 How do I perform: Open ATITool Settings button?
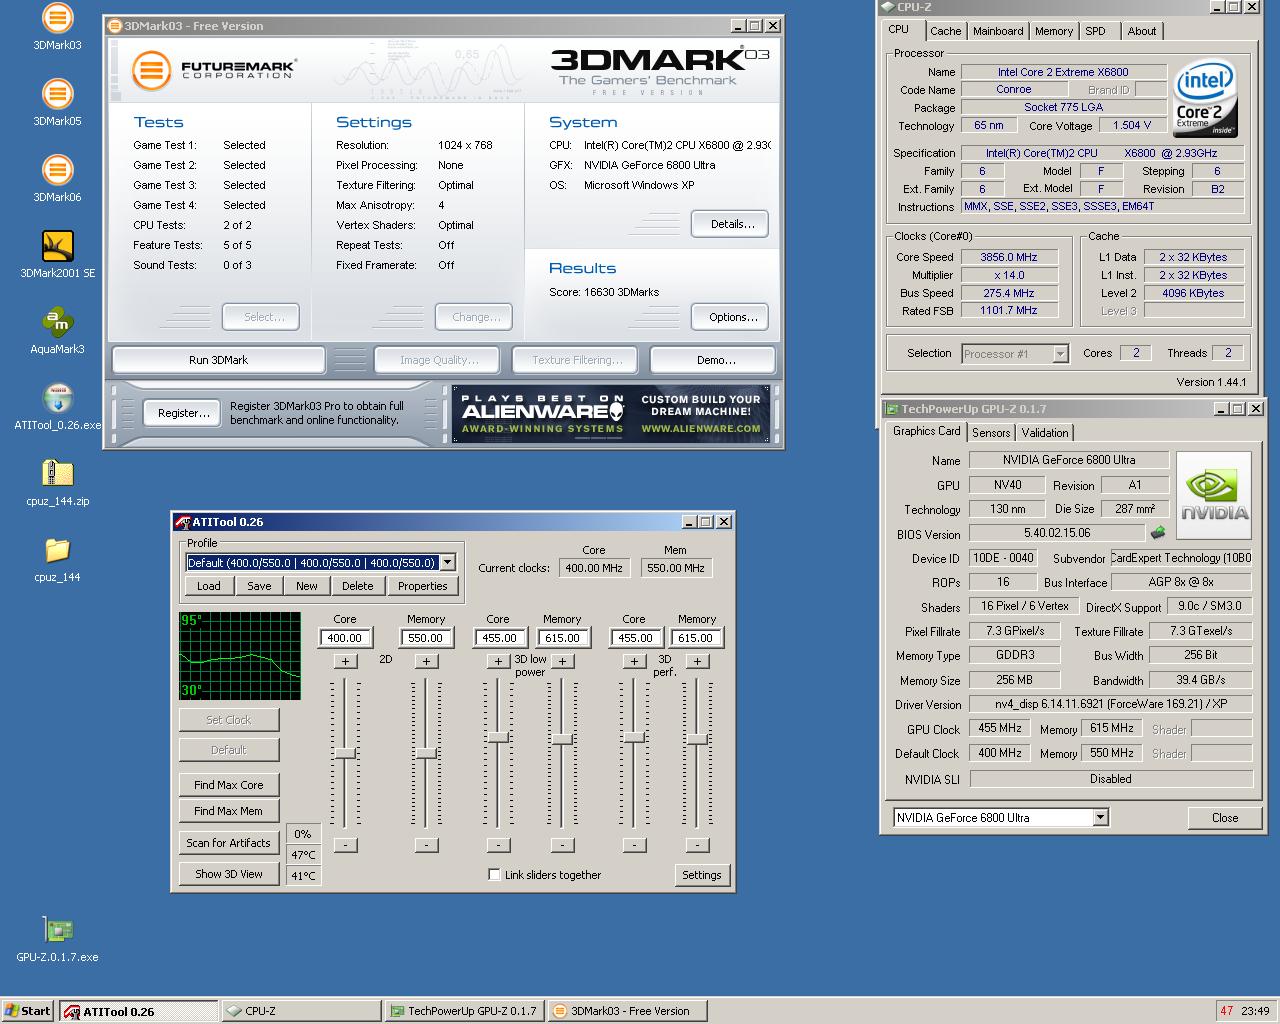point(701,875)
